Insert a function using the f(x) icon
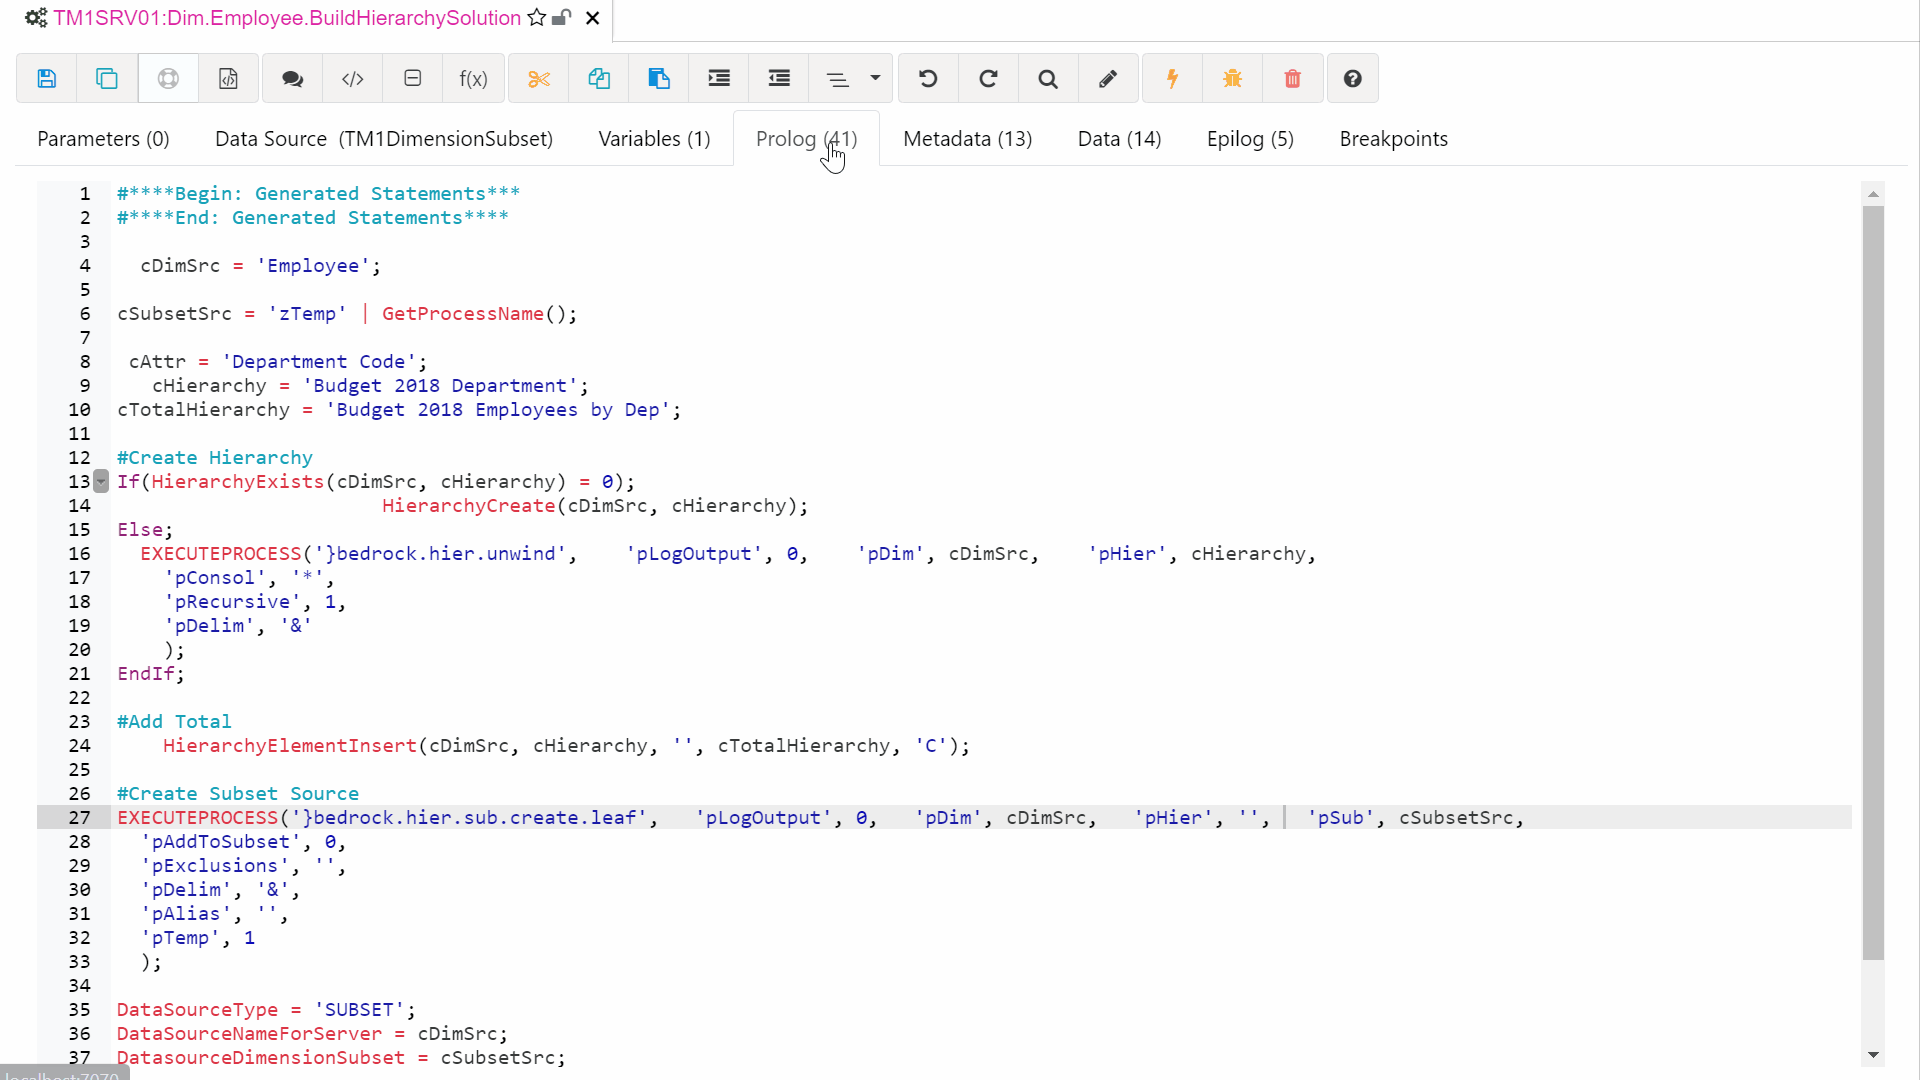Viewport: 1920px width, 1080px height. pyautogui.click(x=474, y=78)
